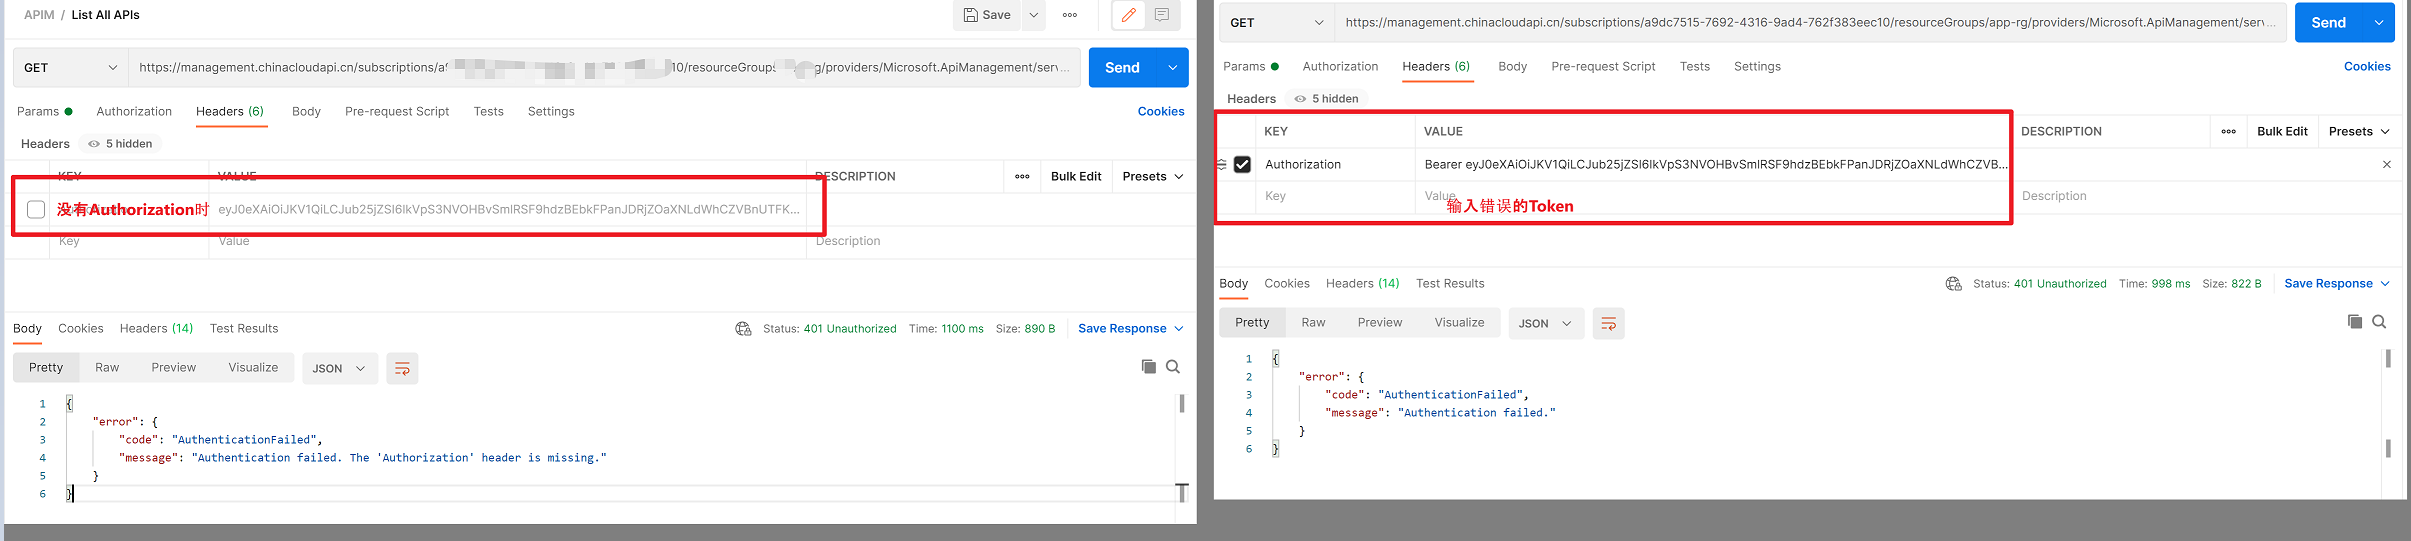The height and width of the screenshot is (541, 2411).
Task: Click the network globe icon in left response
Action: (743, 329)
